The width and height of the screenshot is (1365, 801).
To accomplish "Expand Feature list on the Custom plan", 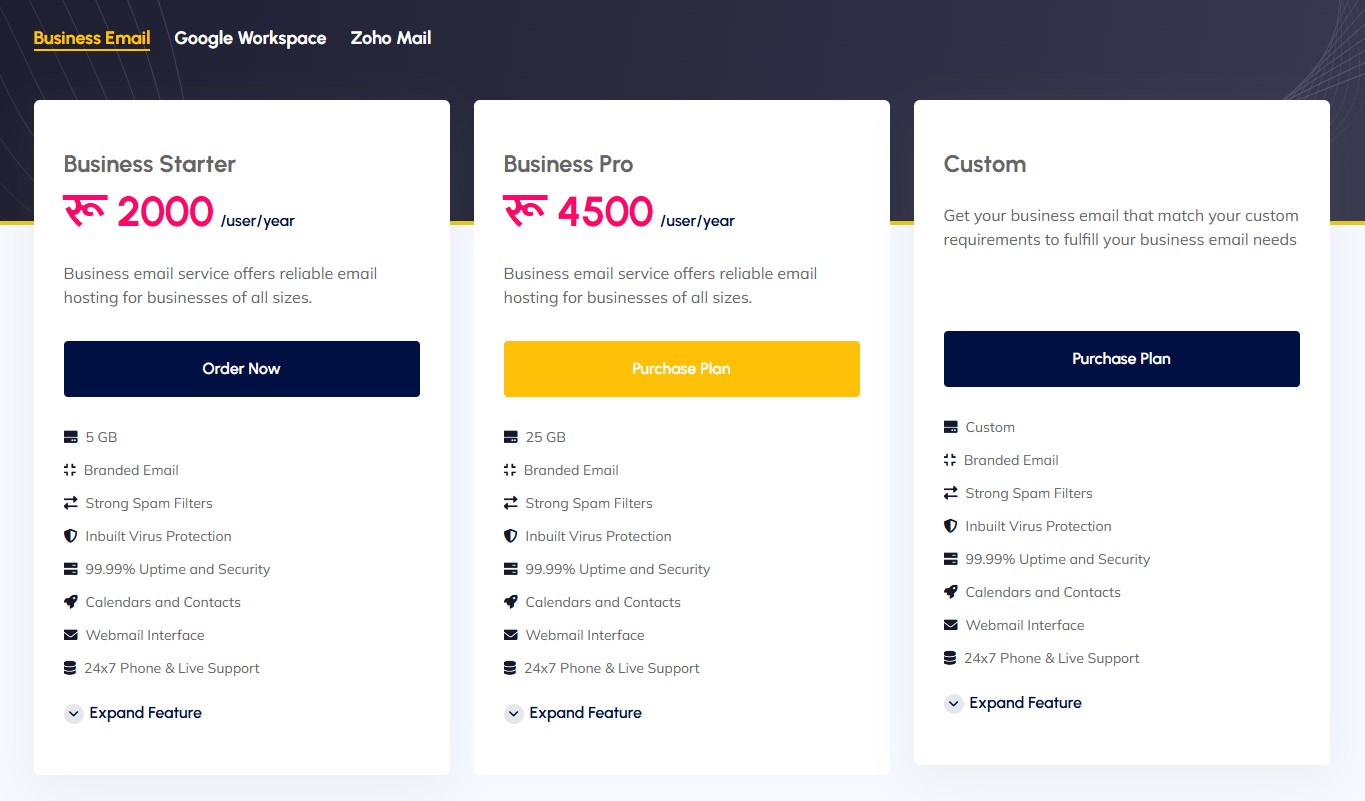I will [1013, 703].
